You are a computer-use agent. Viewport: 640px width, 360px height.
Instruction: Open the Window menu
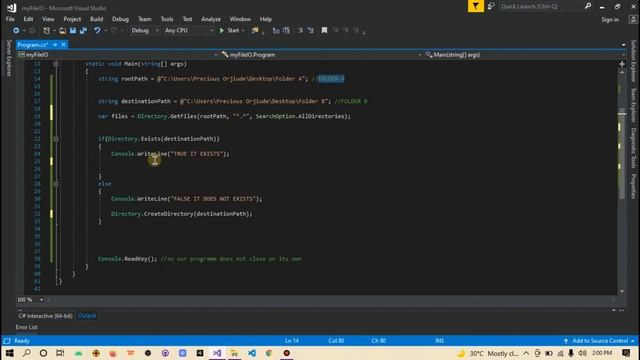(240, 19)
